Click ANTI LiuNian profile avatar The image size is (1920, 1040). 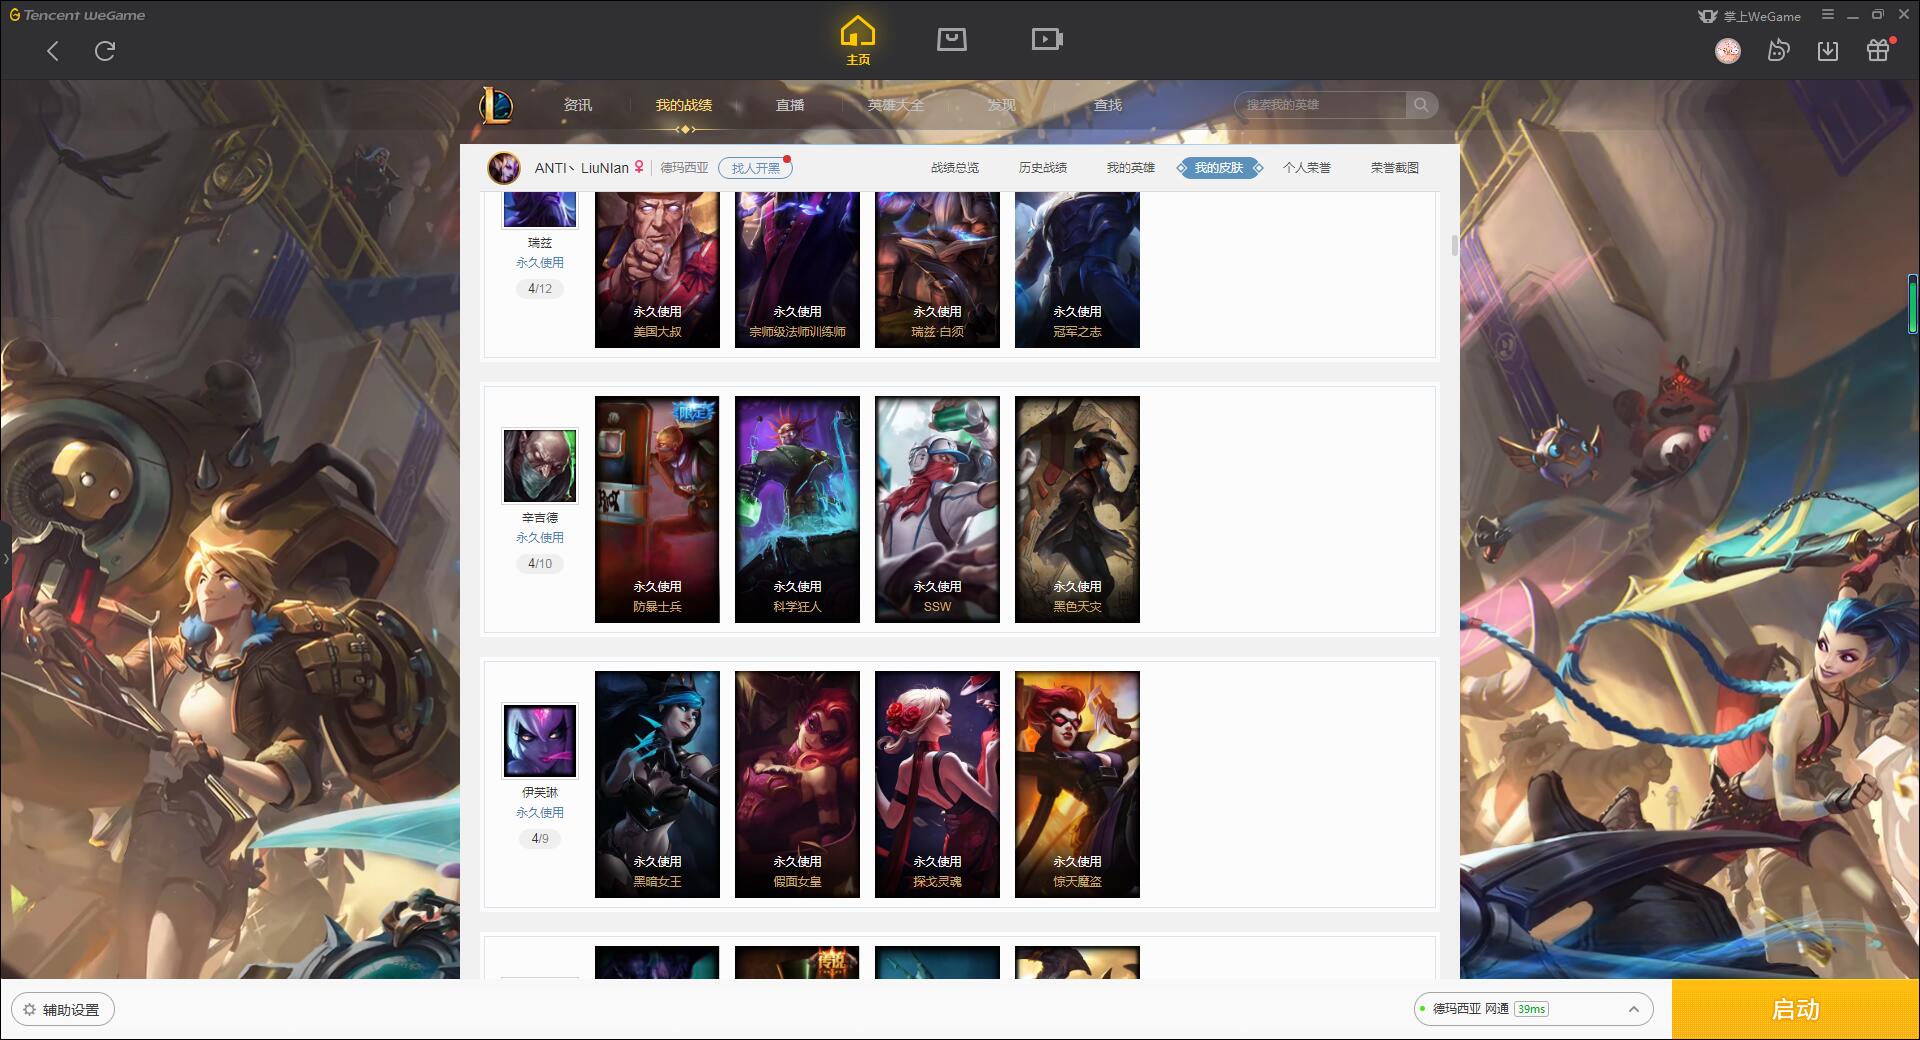[504, 167]
